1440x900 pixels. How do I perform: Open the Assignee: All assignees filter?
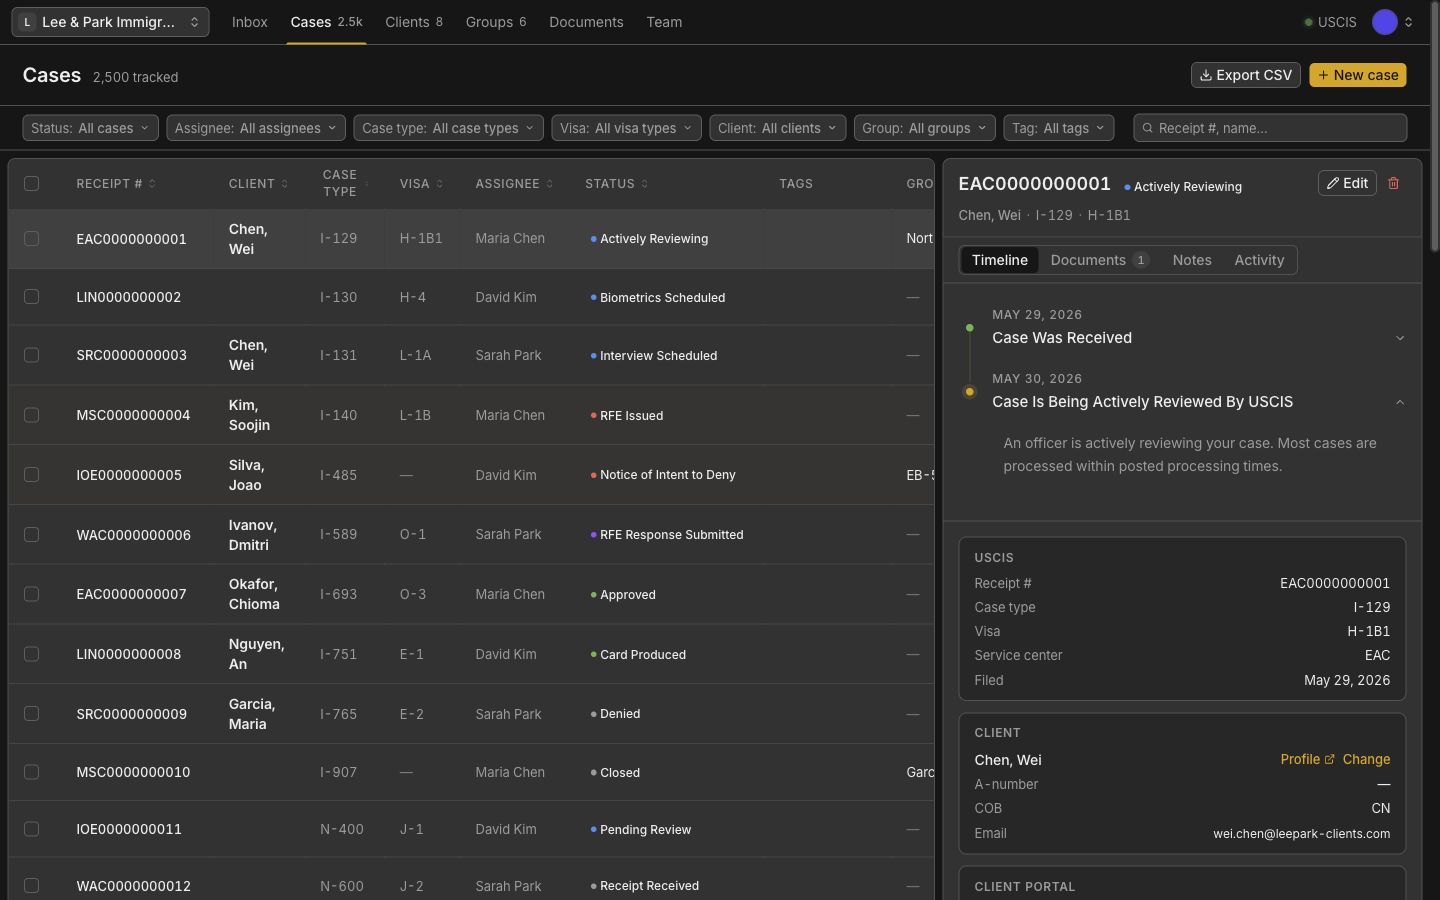point(256,128)
